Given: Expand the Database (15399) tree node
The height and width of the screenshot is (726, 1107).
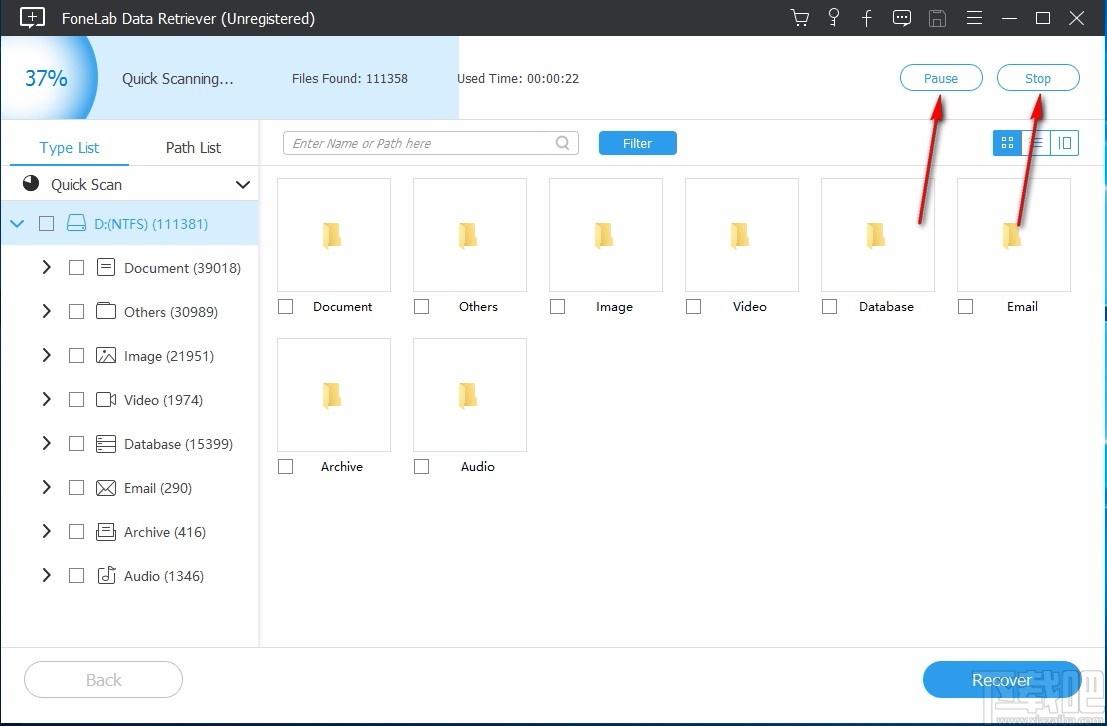Looking at the screenshot, I should click(x=47, y=443).
